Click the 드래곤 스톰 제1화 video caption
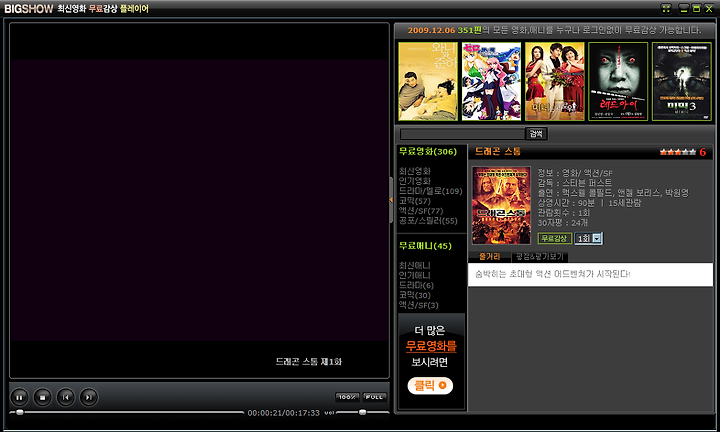 [x=309, y=362]
